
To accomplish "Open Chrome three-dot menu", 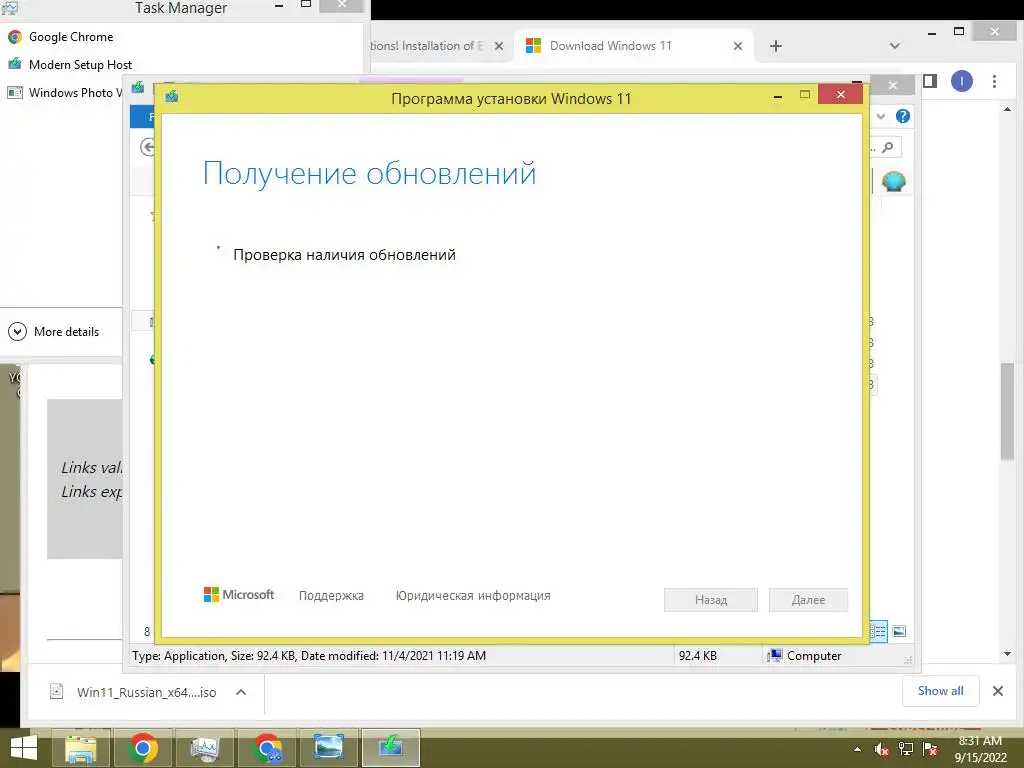I will (994, 81).
